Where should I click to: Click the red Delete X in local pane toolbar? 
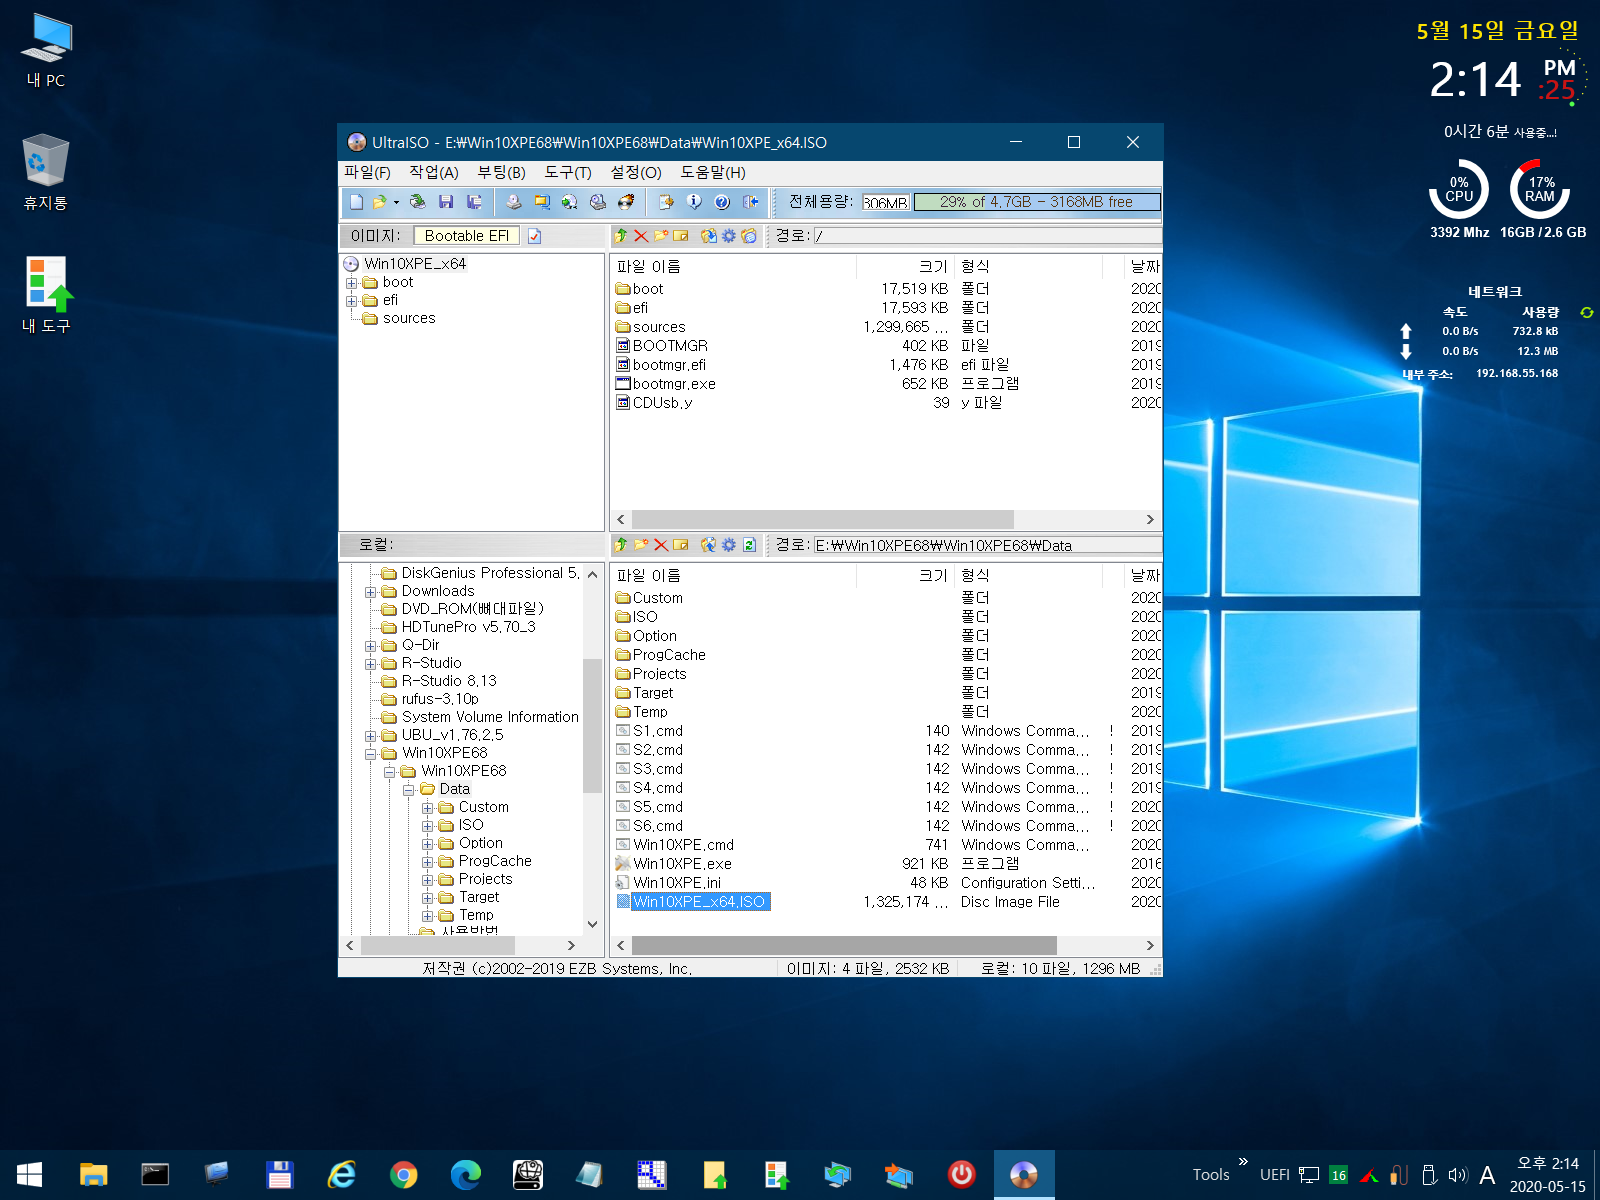point(661,545)
